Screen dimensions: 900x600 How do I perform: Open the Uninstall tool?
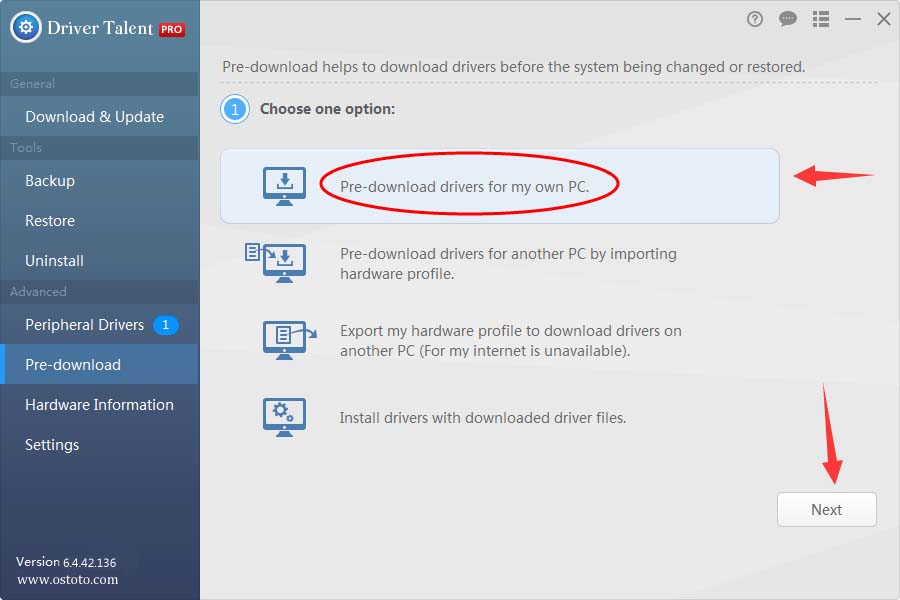(99, 261)
